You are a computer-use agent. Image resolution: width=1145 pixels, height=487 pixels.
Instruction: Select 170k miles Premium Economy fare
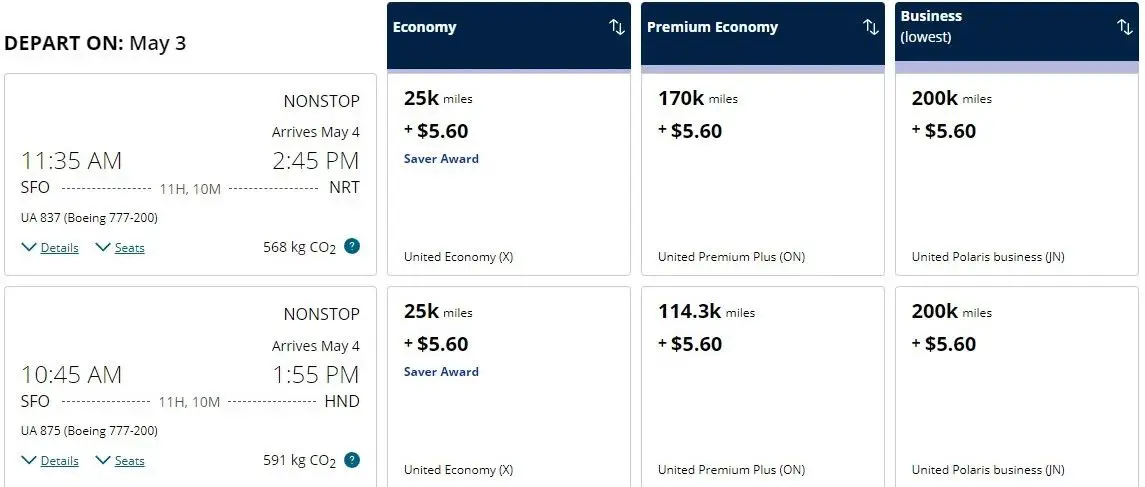tap(763, 174)
